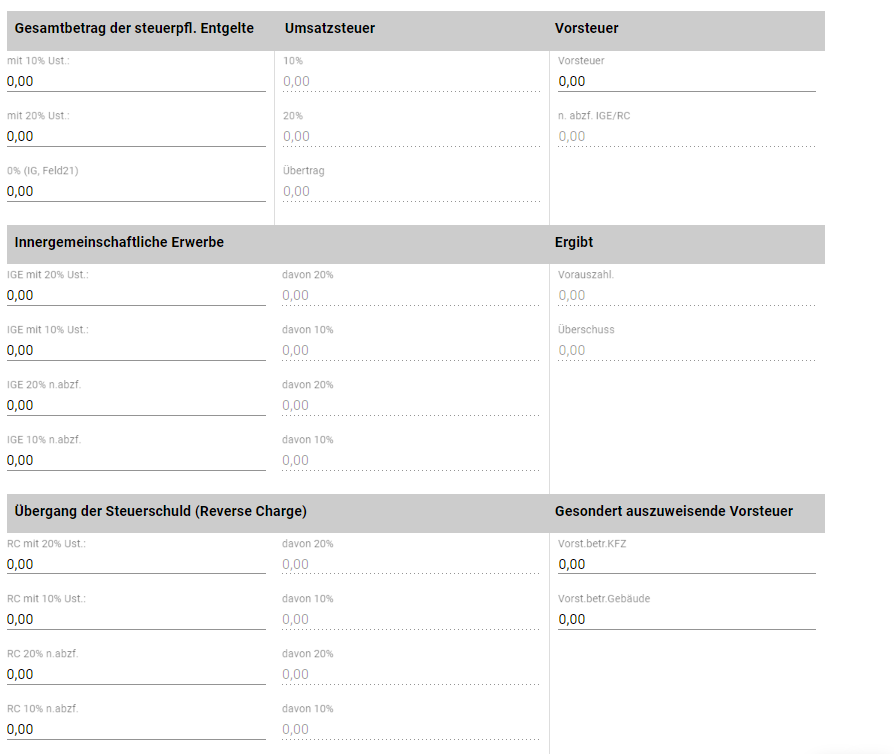The image size is (894, 754).
Task: Select the 'Vorauszahl.' result field
Action: tap(687, 295)
